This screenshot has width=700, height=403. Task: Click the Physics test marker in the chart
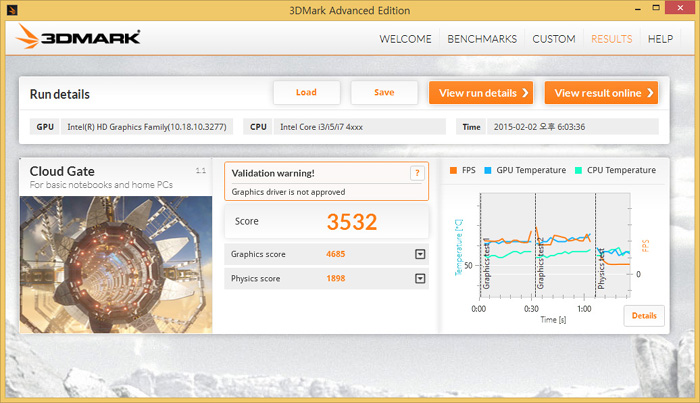pyautogui.click(x=601, y=269)
